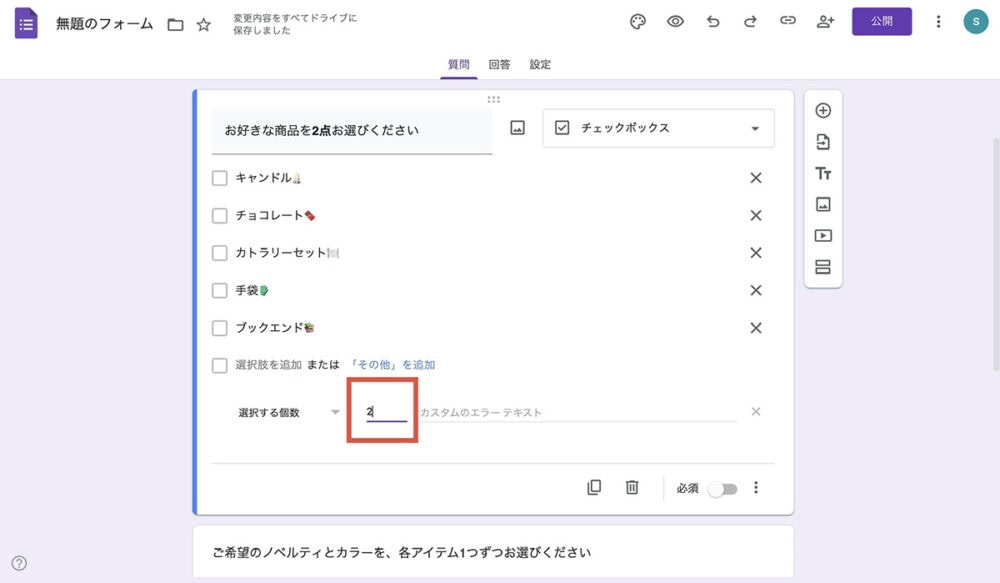Screen dimensions: 1000x583
Task: Click the duplicate question icon
Action: [x=595, y=487]
